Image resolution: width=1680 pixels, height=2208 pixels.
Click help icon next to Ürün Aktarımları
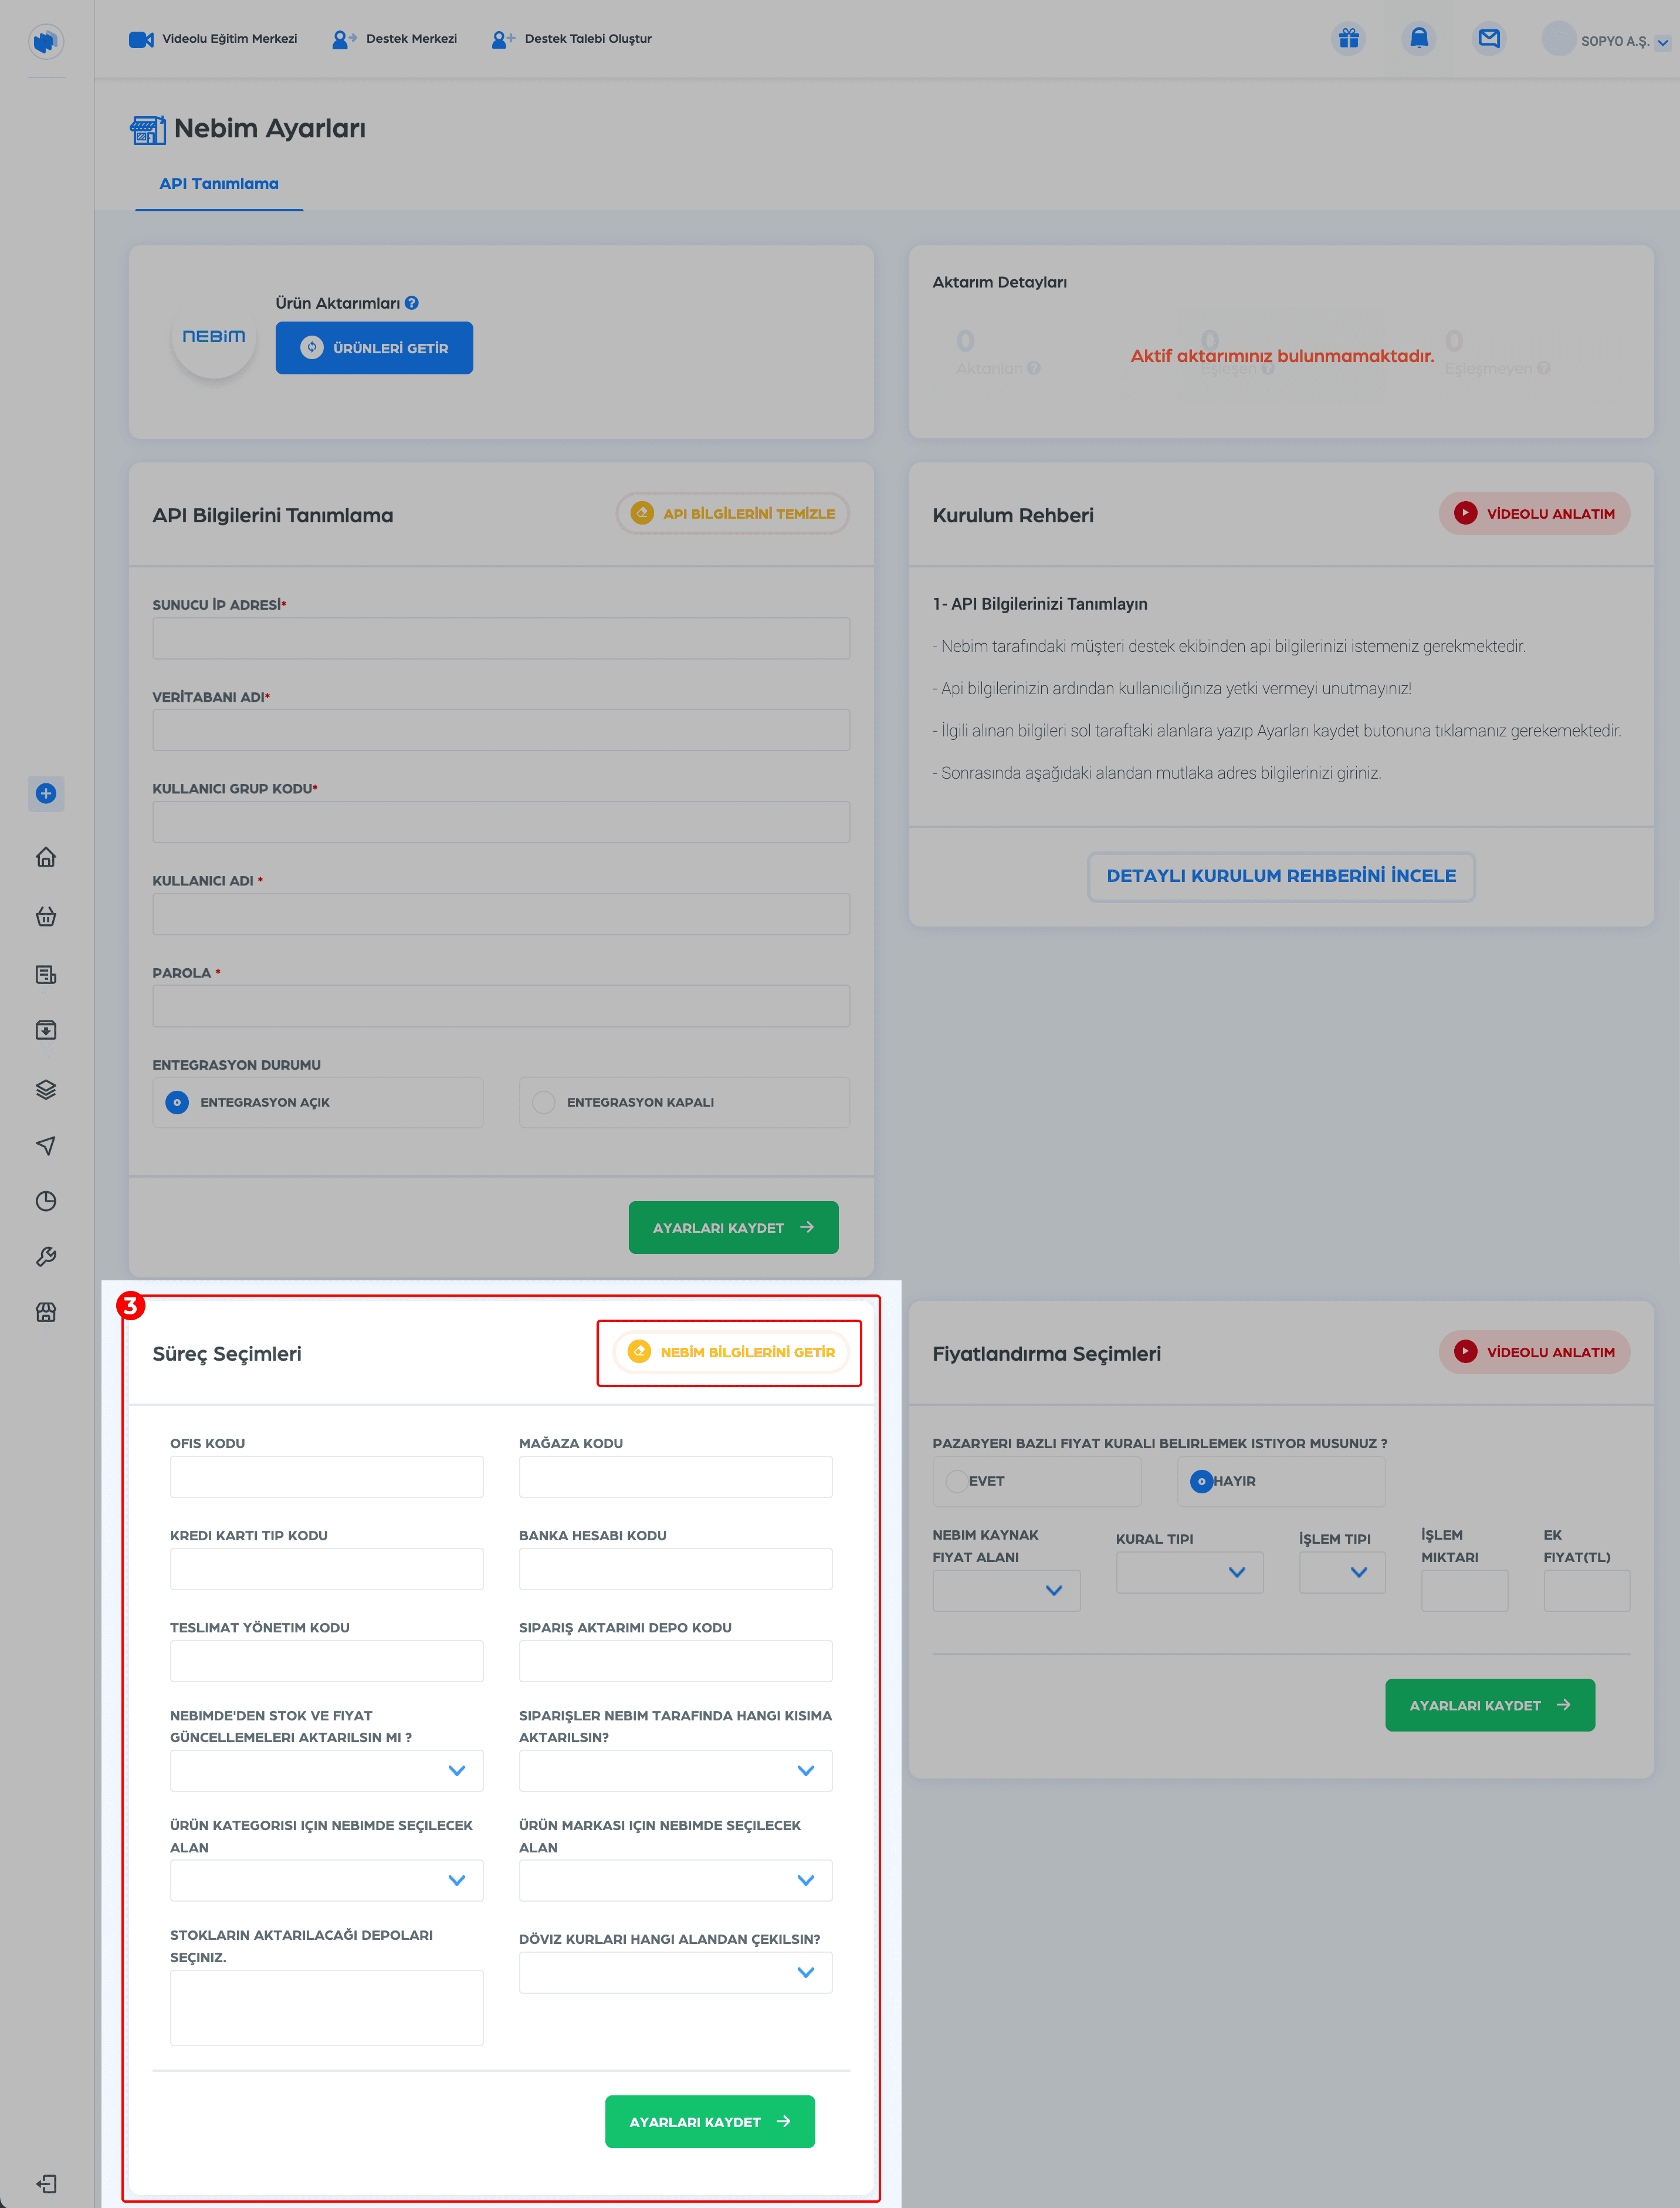(x=412, y=303)
